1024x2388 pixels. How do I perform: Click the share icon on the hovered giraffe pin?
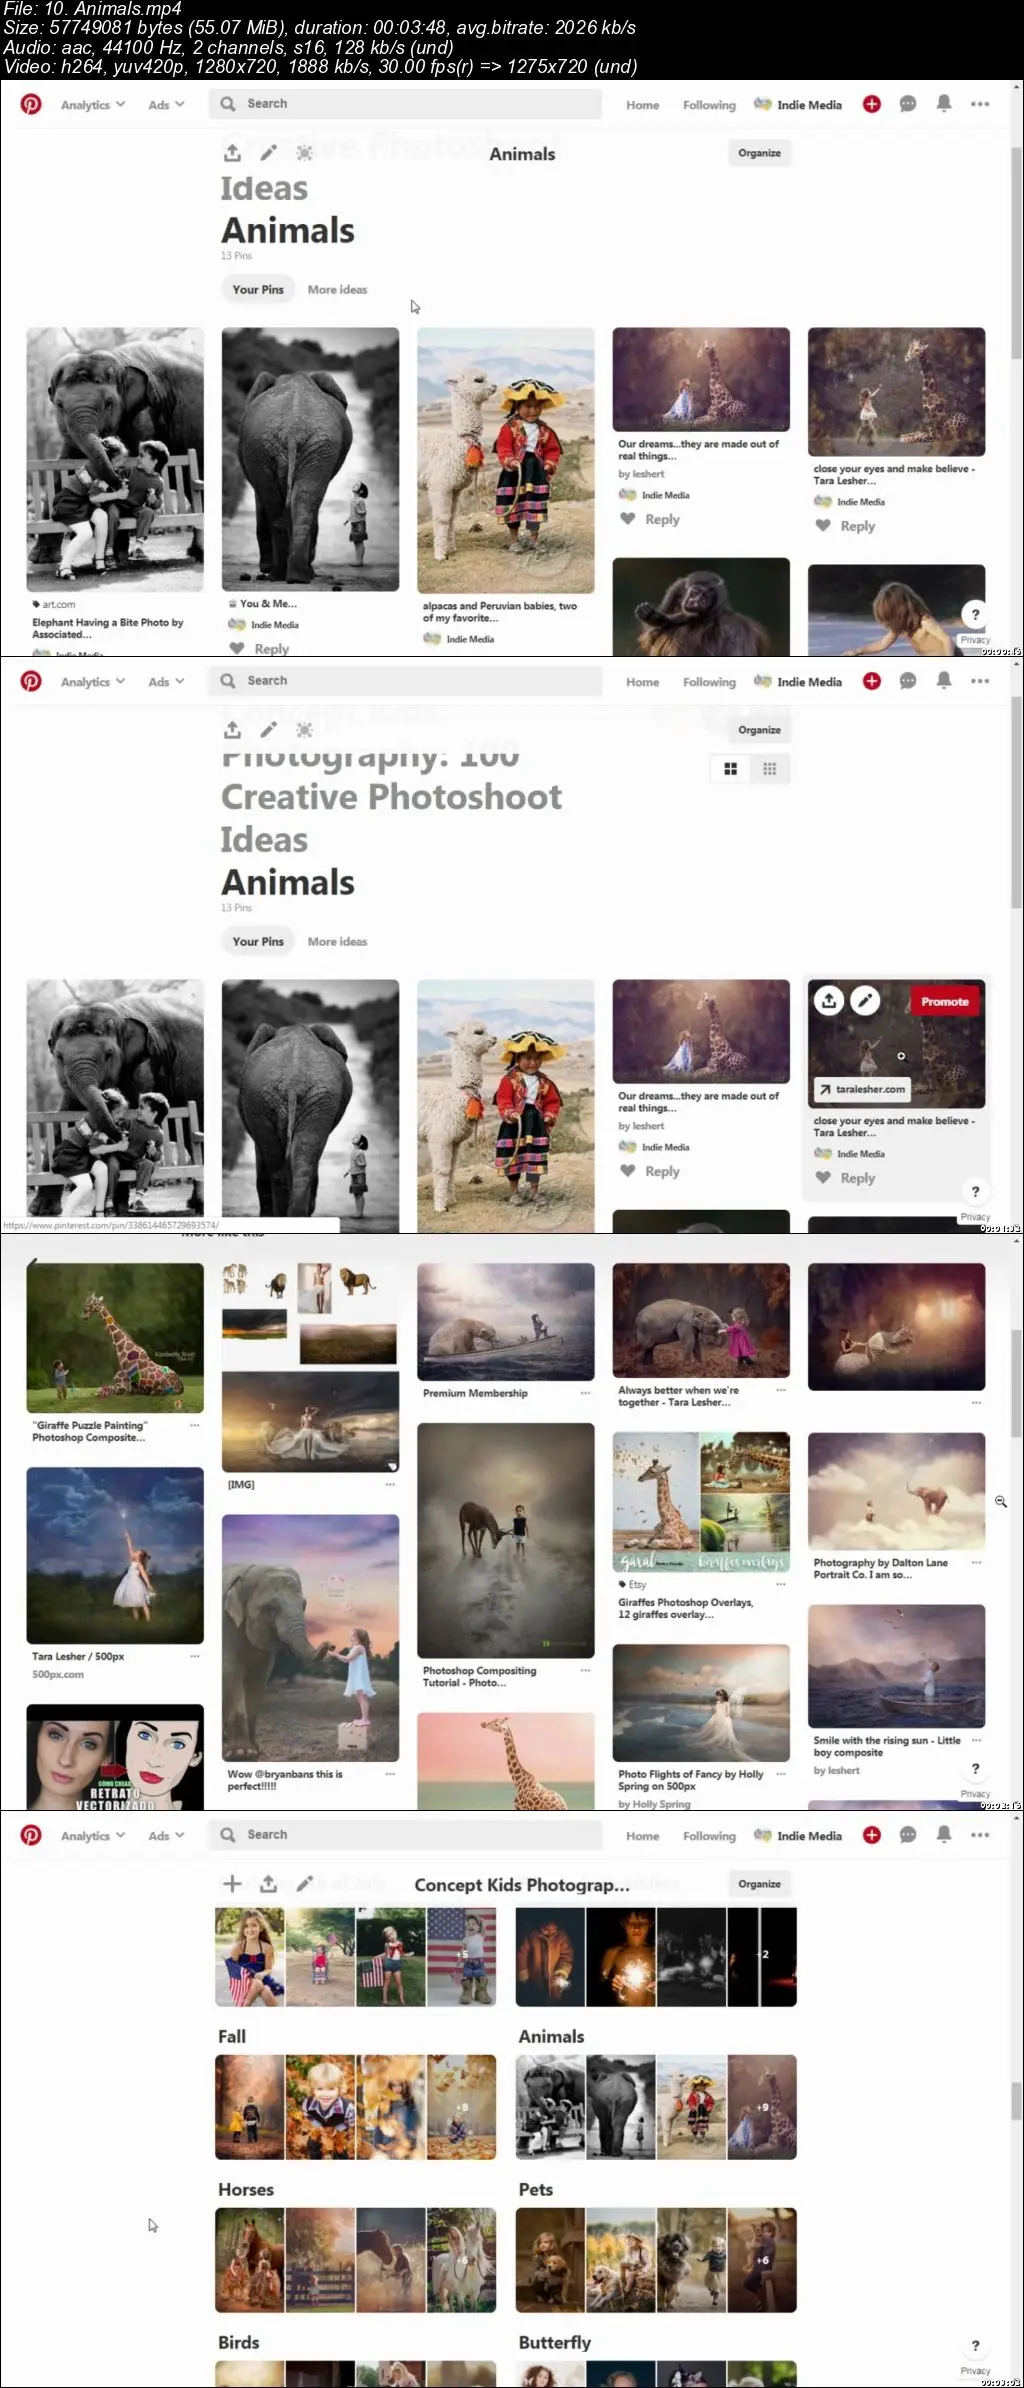click(x=829, y=1001)
